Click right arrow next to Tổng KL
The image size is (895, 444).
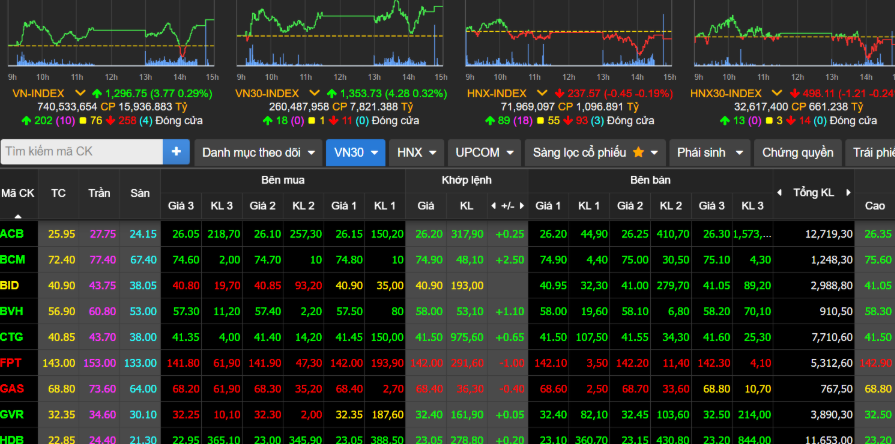point(846,192)
